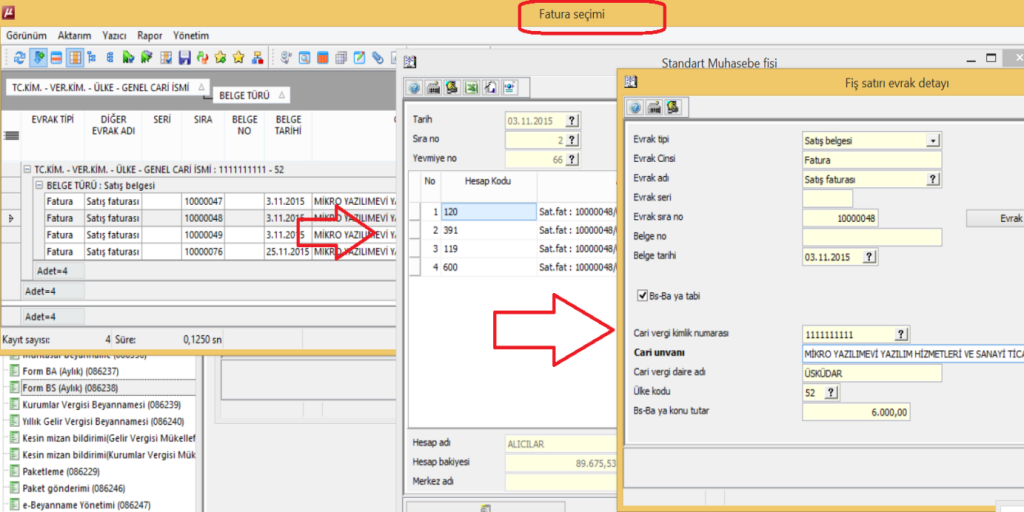Click the Cari vergi daire adı field
The height and width of the screenshot is (512, 1024).
point(871,373)
